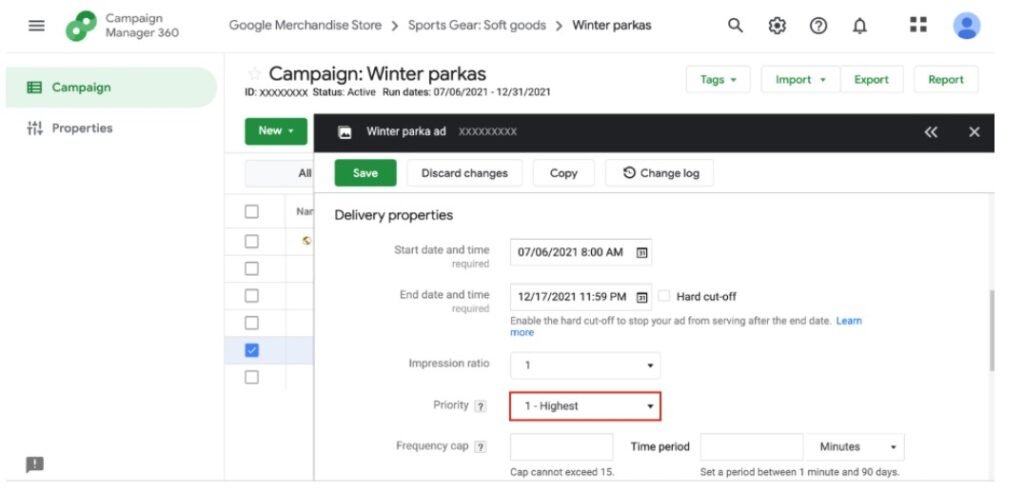
Task: Close the Winter parka ad panel
Action: click(974, 132)
